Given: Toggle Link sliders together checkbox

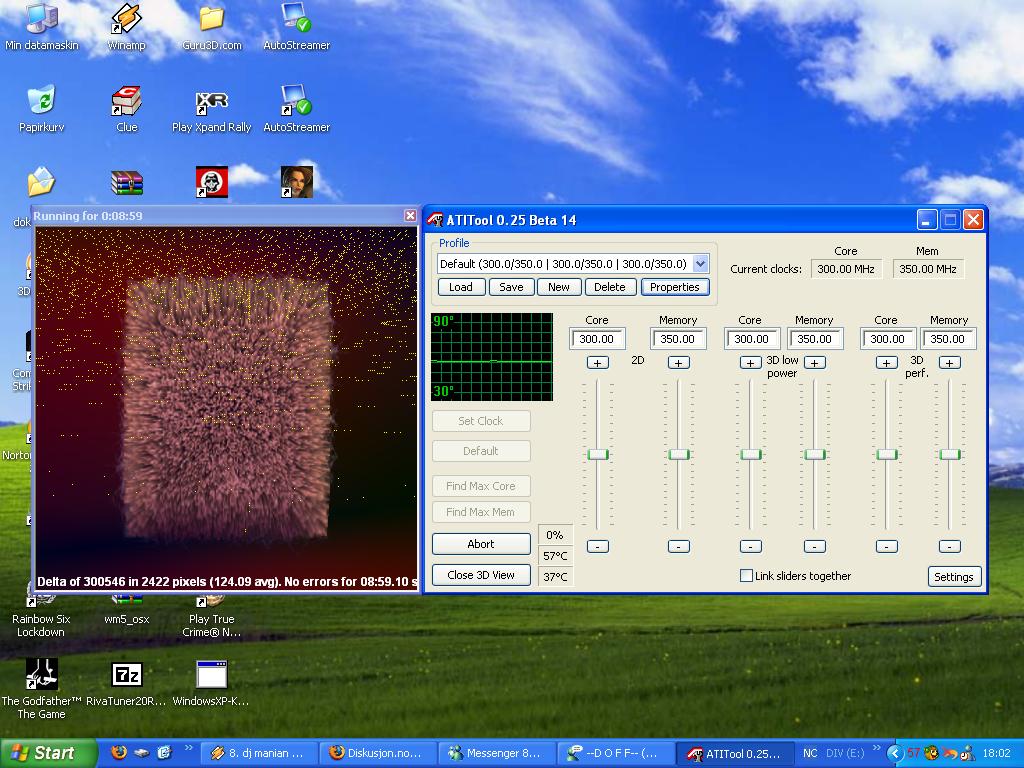Looking at the screenshot, I should pos(746,575).
